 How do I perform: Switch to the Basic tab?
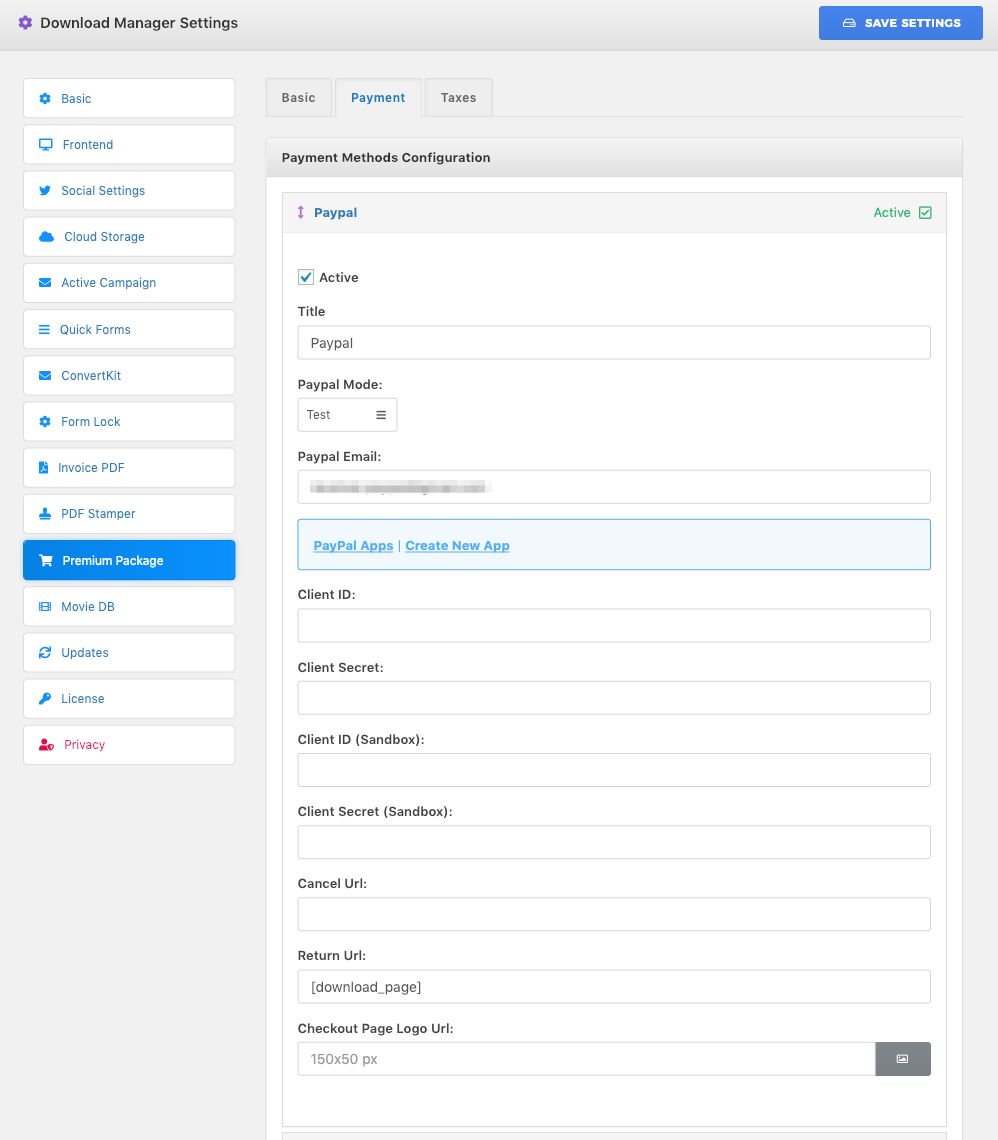click(299, 97)
